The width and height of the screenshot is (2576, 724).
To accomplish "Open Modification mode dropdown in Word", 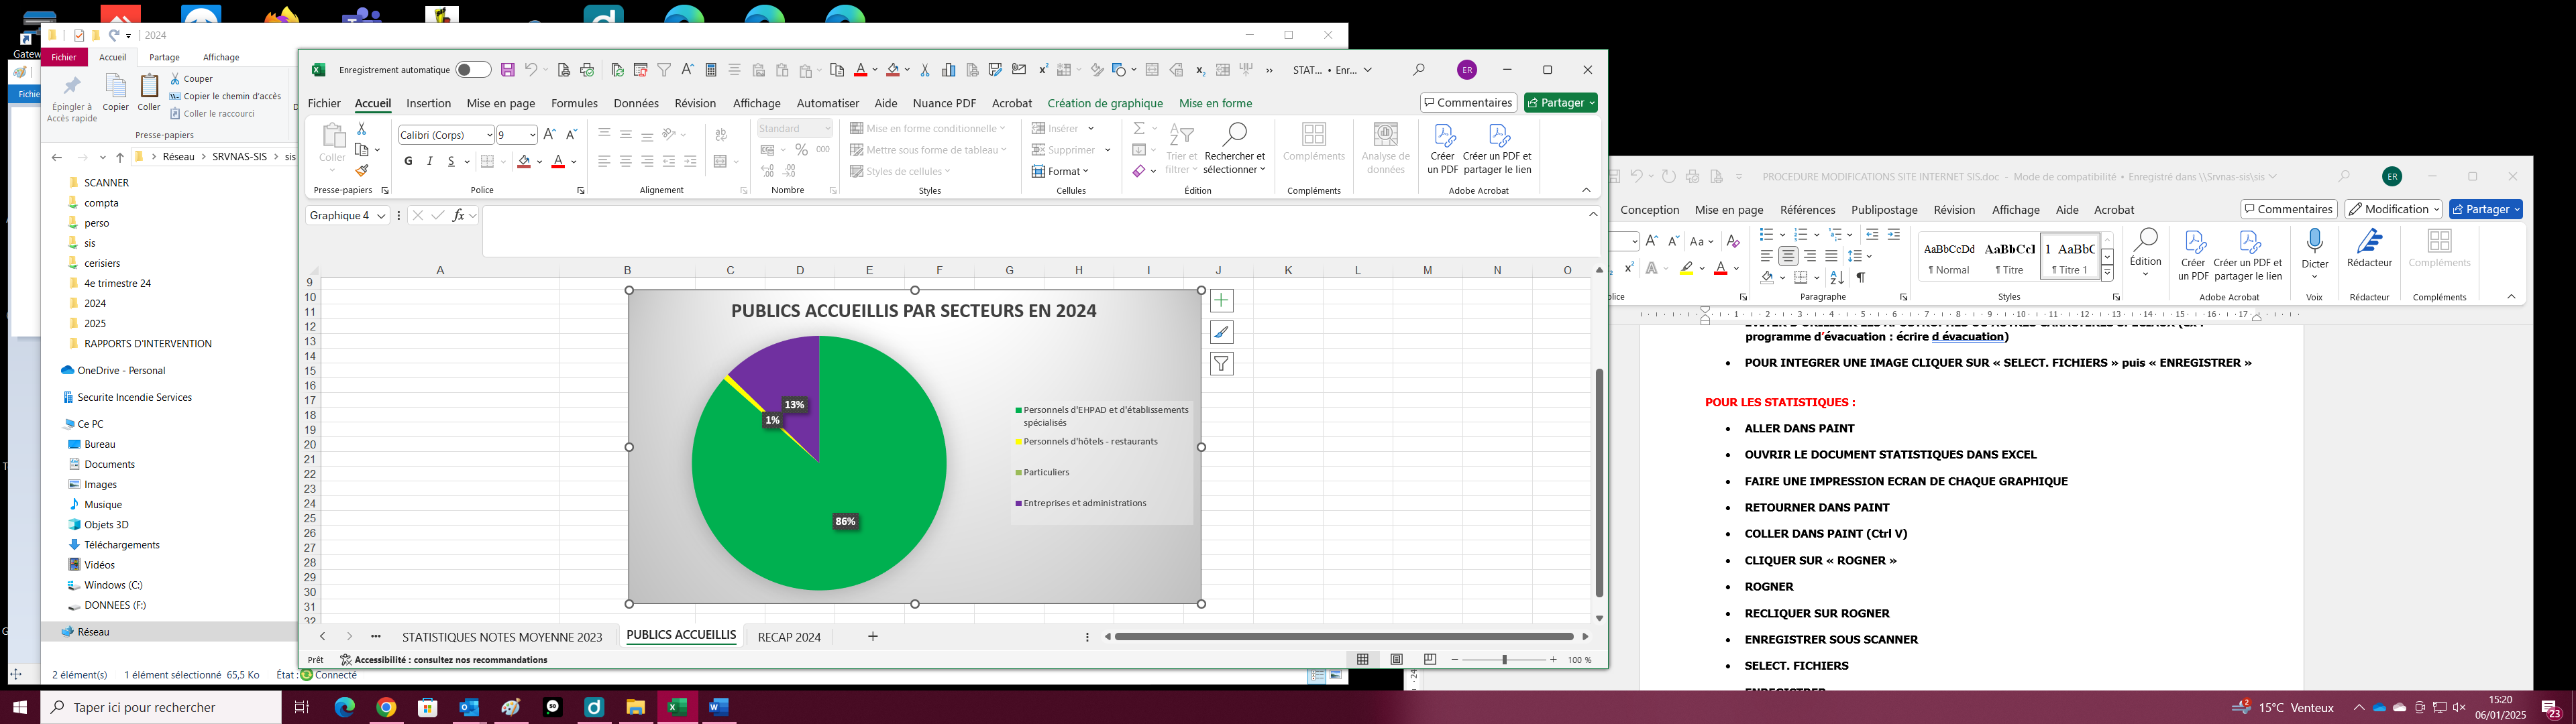I will click(x=2393, y=209).
